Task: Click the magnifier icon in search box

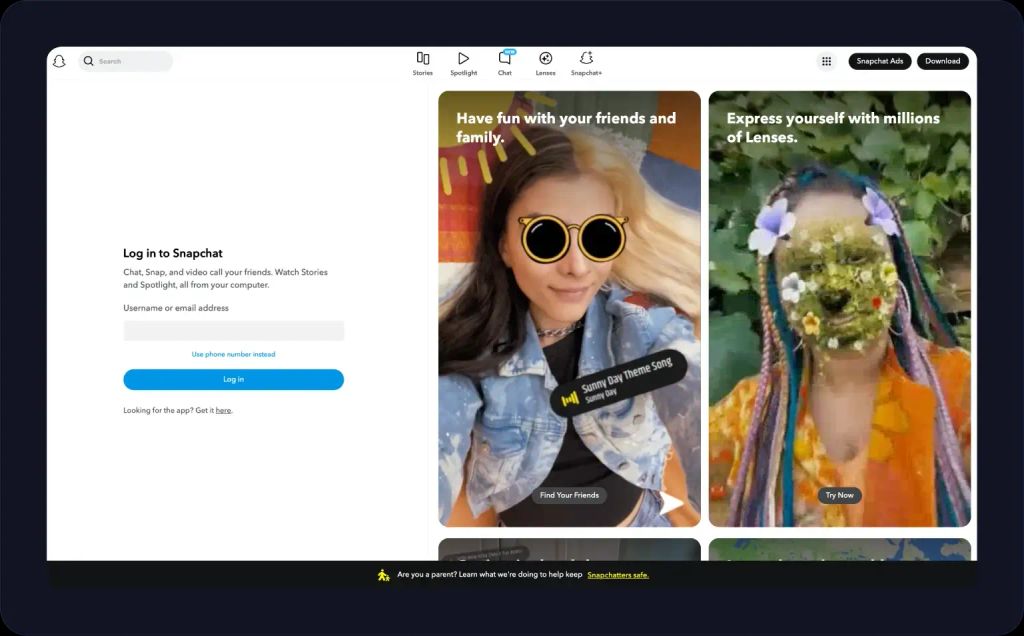Action: 89,61
